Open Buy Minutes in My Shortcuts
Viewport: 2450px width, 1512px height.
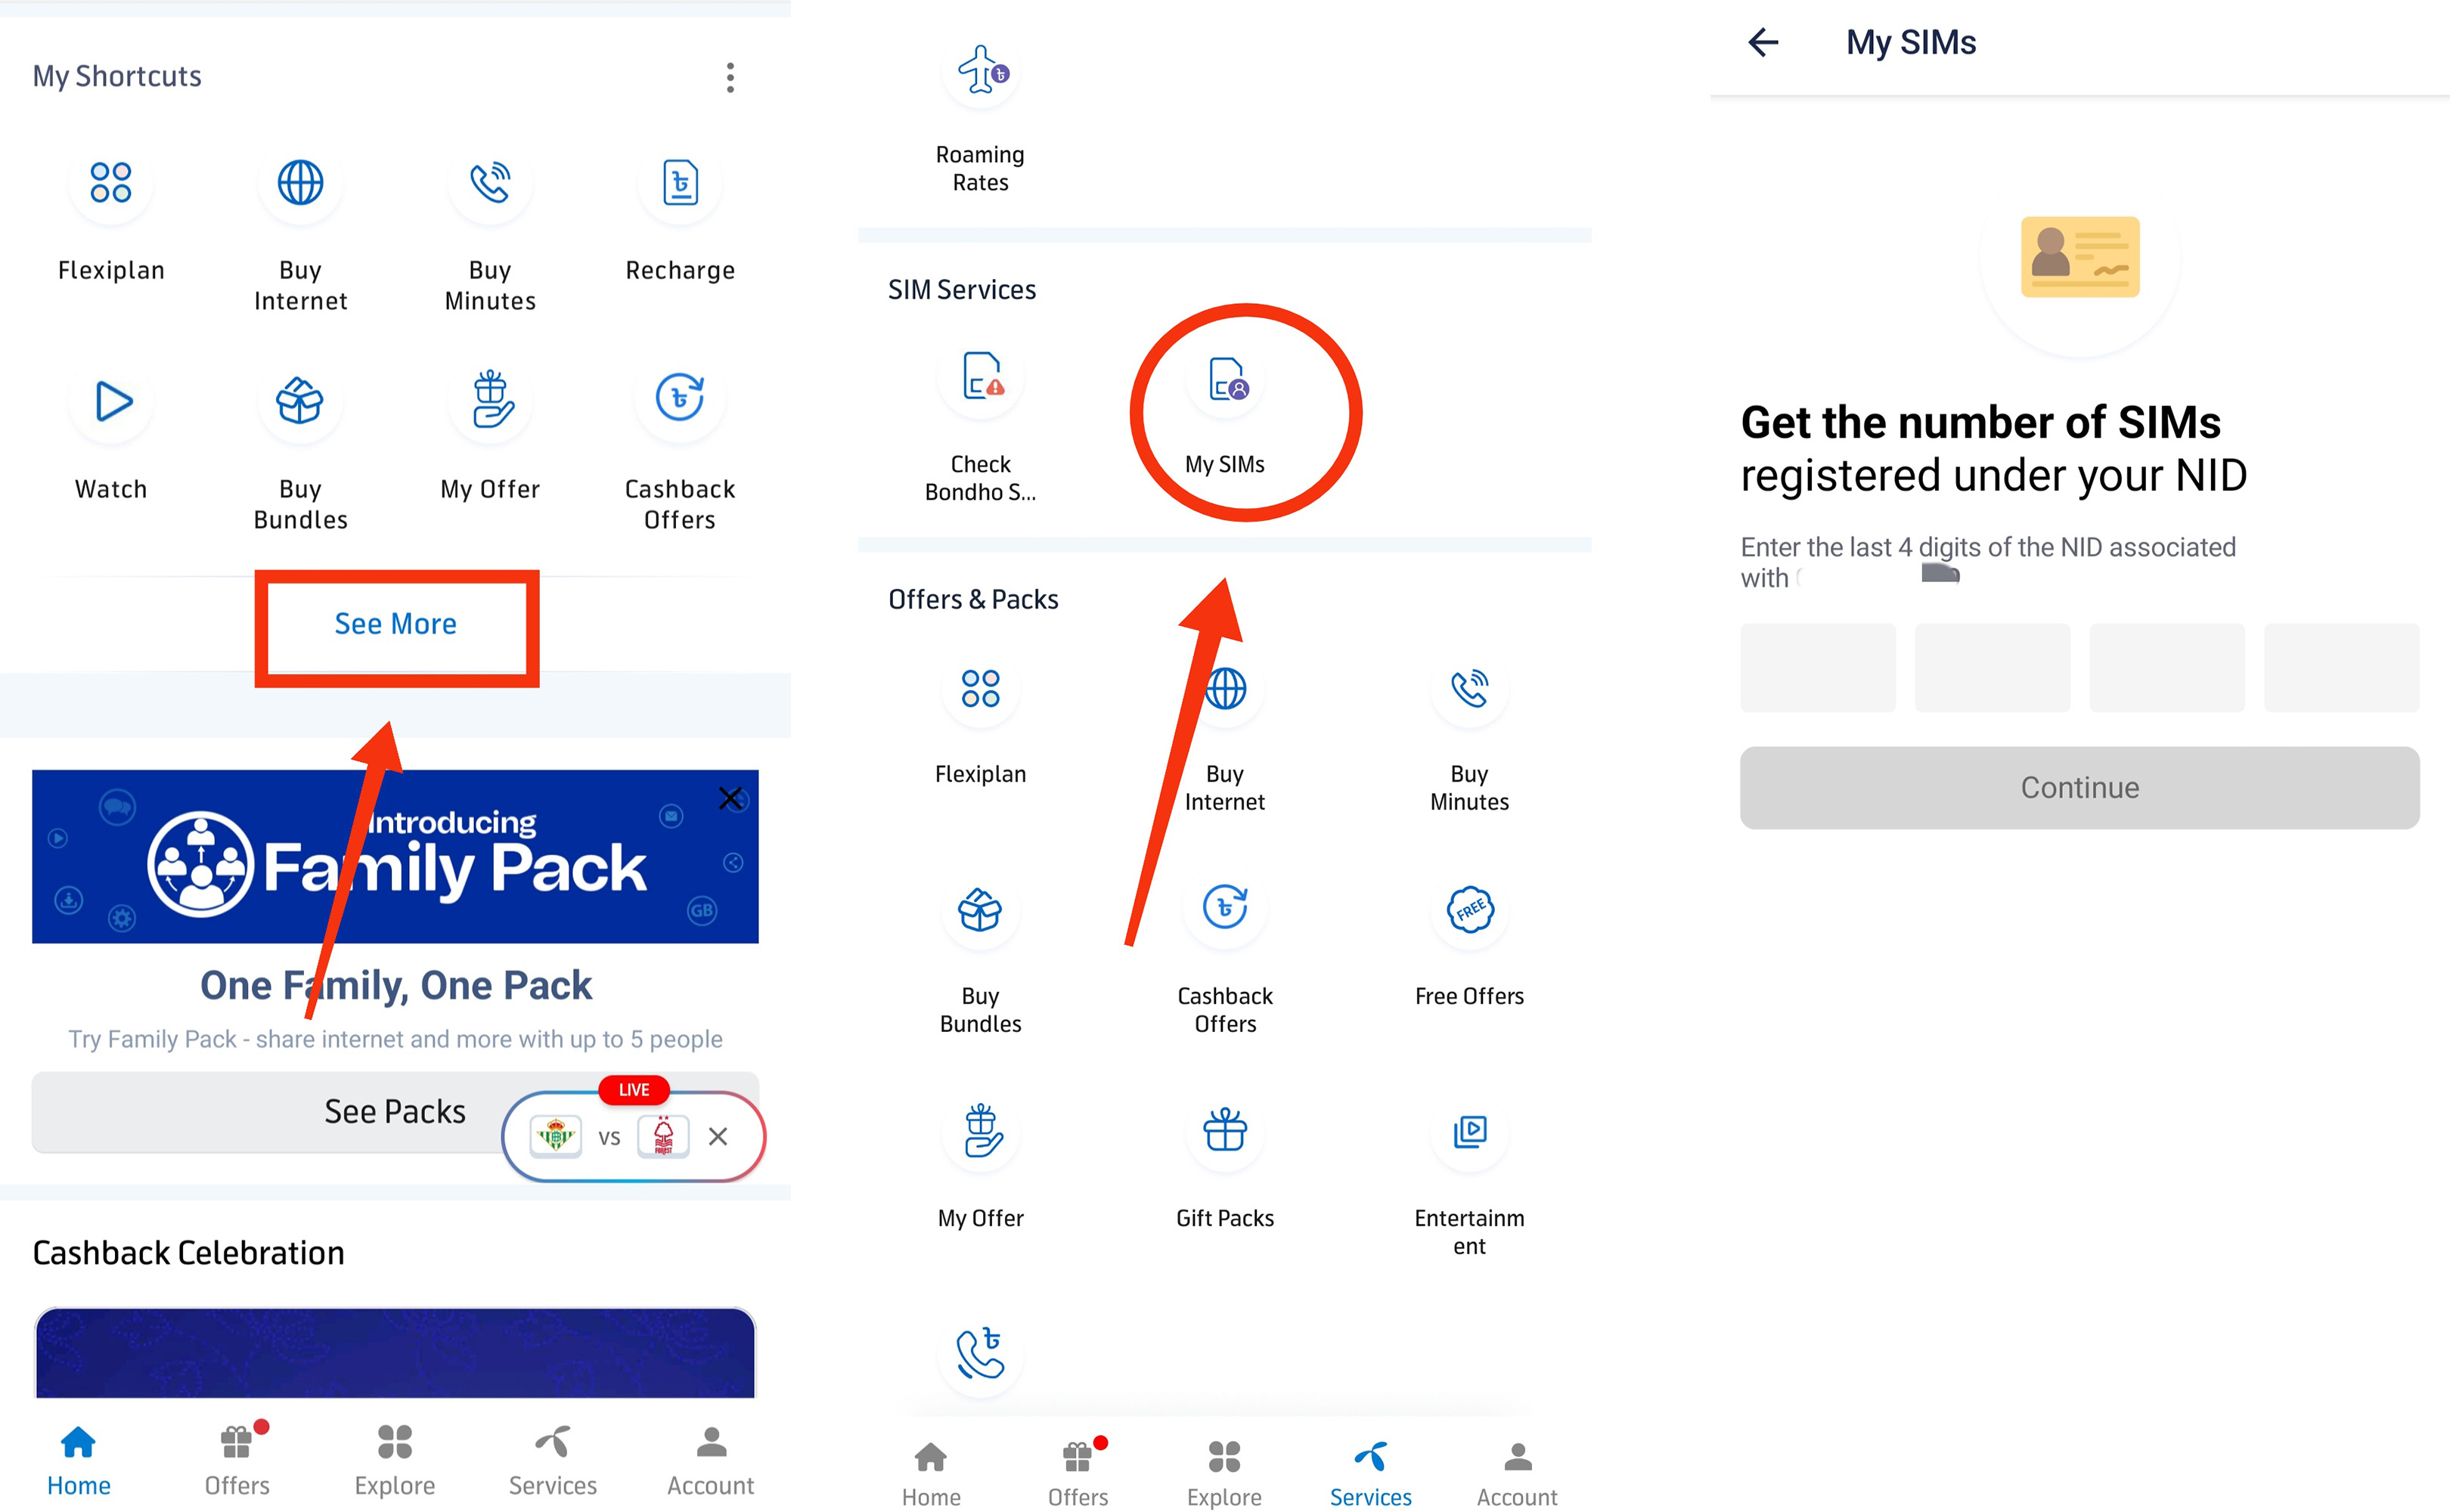coord(490,232)
